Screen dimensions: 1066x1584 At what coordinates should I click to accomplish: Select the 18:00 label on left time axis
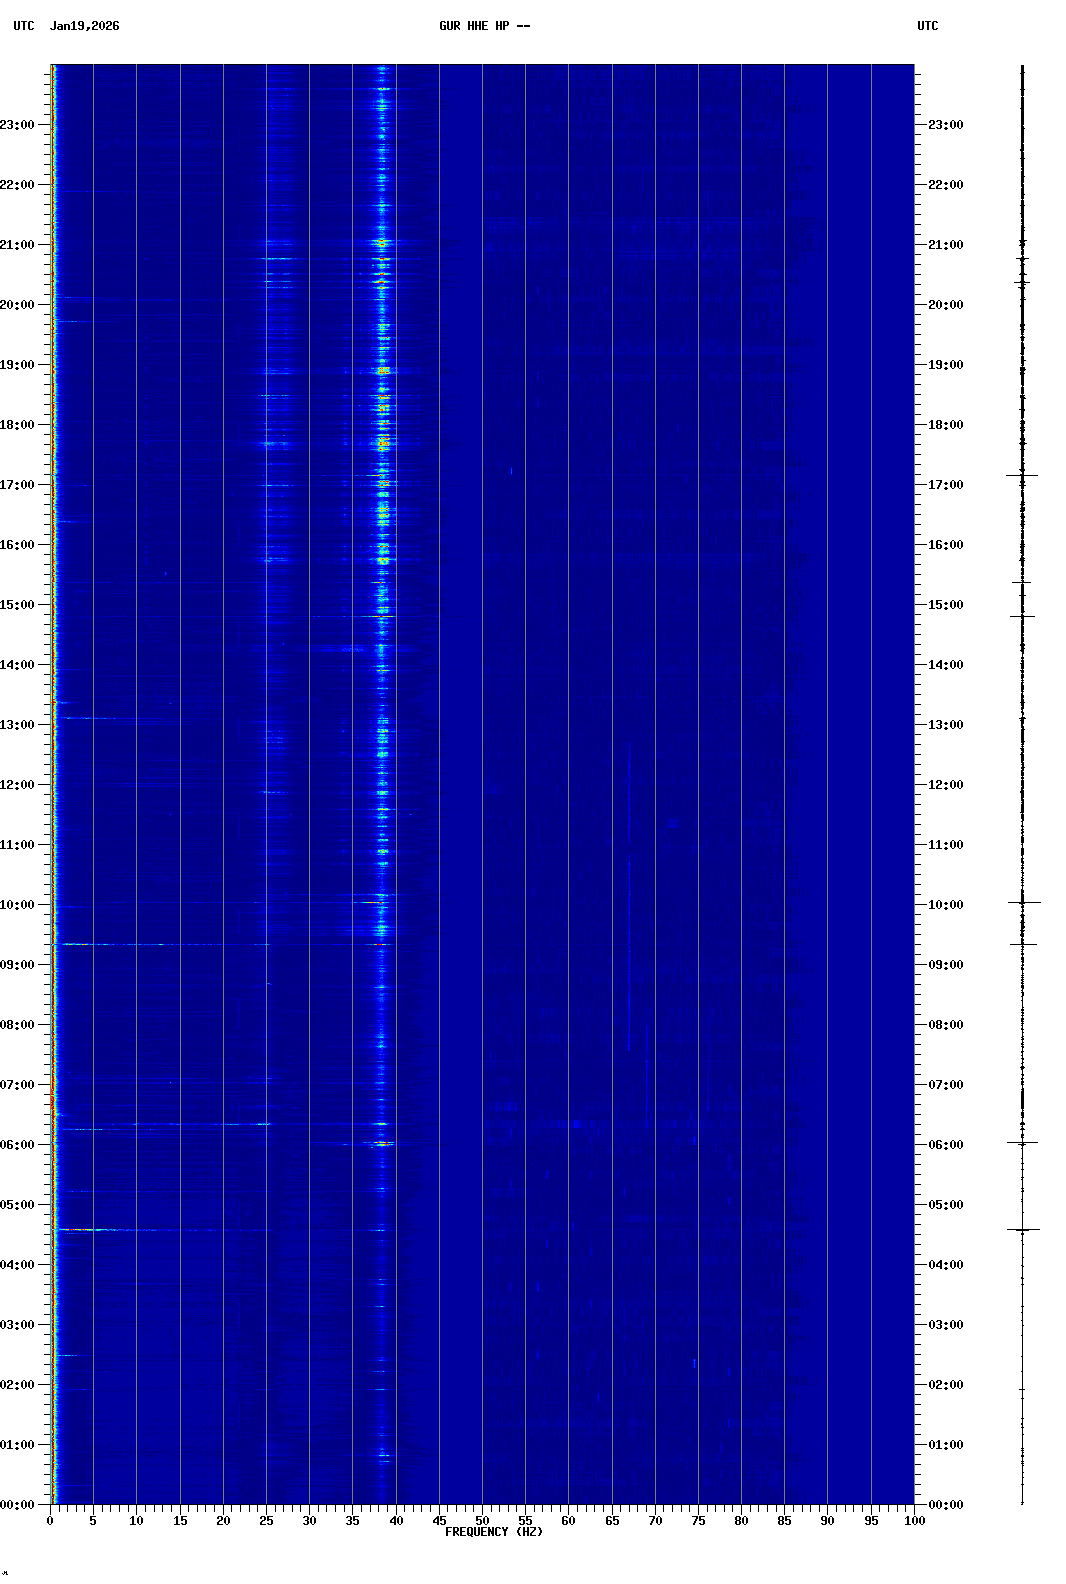click(18, 425)
